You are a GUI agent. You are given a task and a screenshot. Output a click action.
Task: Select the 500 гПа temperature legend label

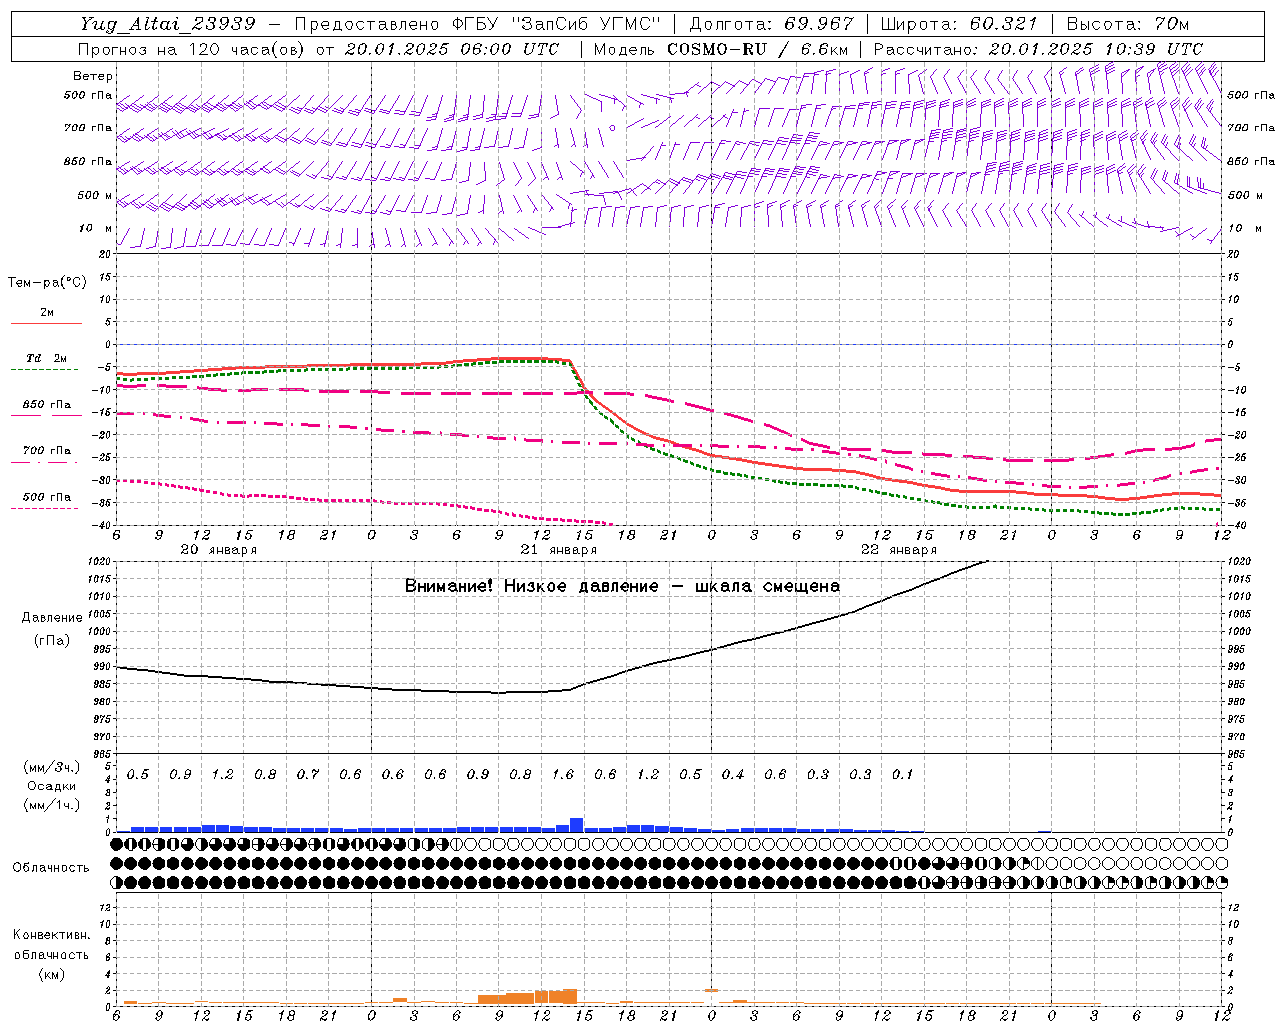(x=47, y=497)
